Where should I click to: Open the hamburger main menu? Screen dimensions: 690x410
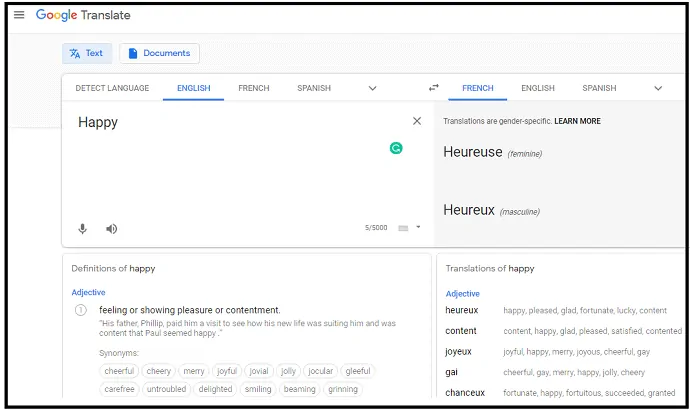[19, 15]
